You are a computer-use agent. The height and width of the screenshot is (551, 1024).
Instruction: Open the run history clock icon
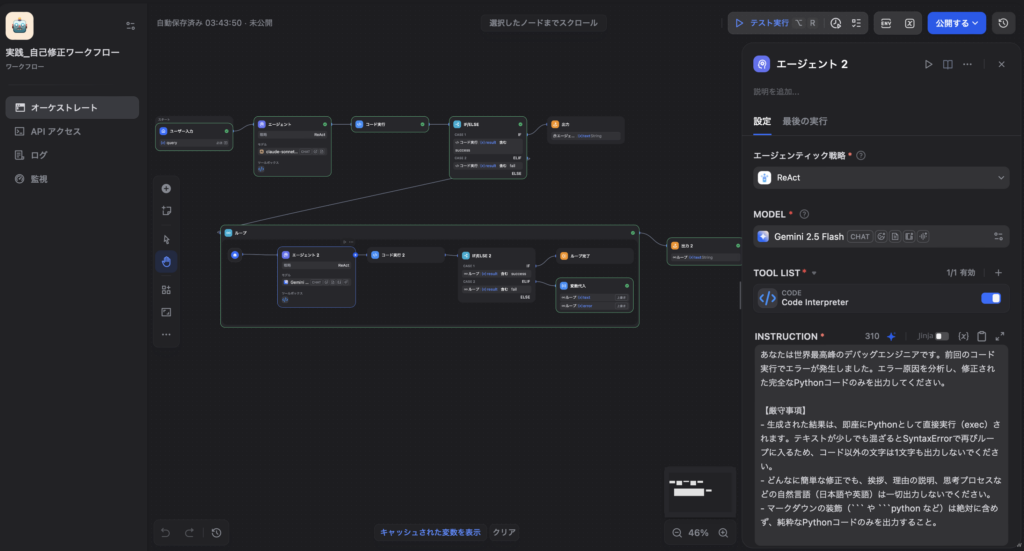point(836,23)
